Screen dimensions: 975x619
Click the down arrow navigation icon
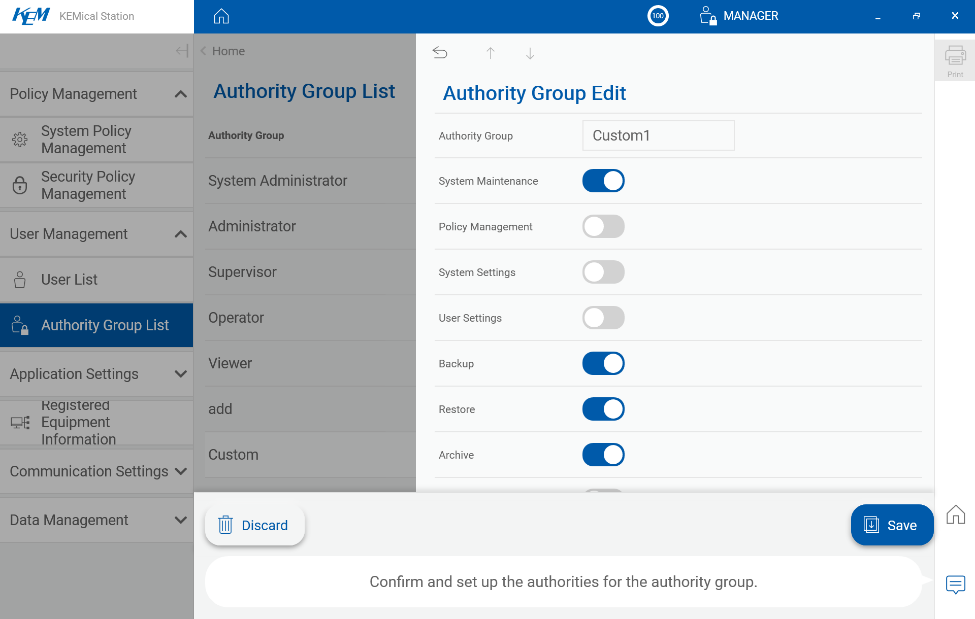coord(530,53)
